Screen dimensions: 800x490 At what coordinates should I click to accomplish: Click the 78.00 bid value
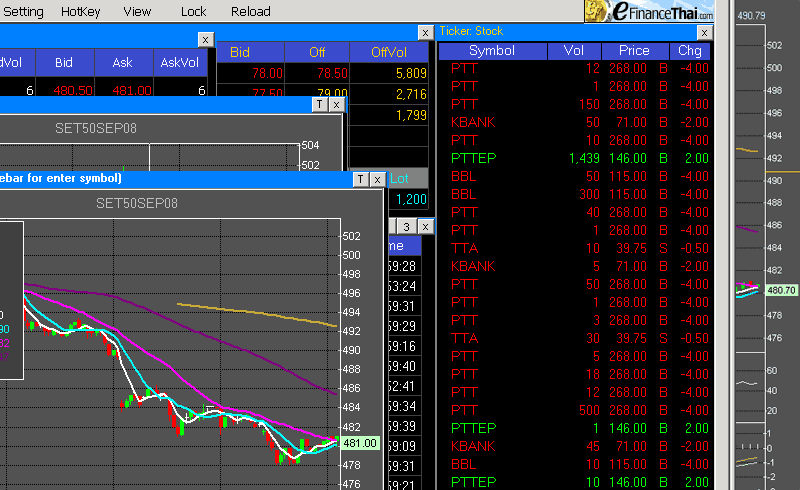(267, 74)
